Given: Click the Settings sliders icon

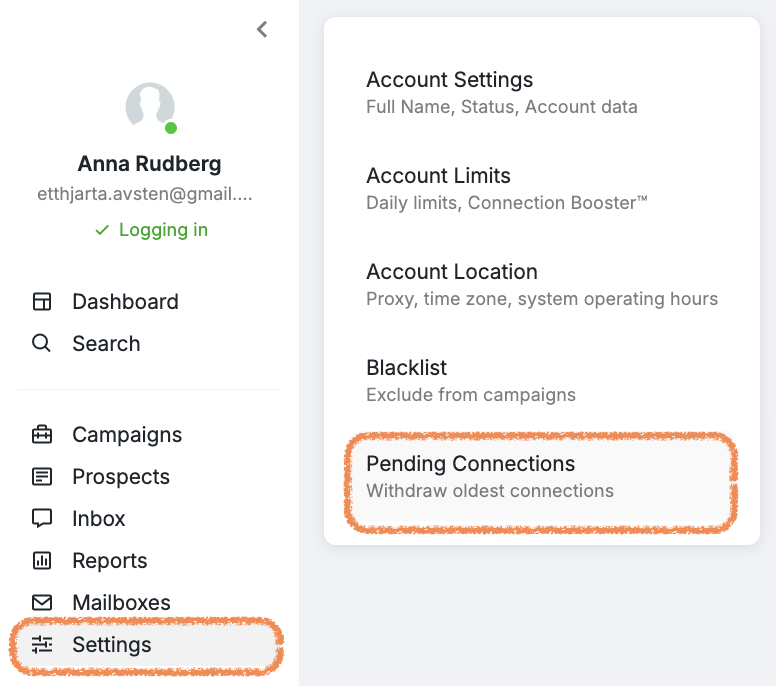Looking at the screenshot, I should click(x=42, y=645).
